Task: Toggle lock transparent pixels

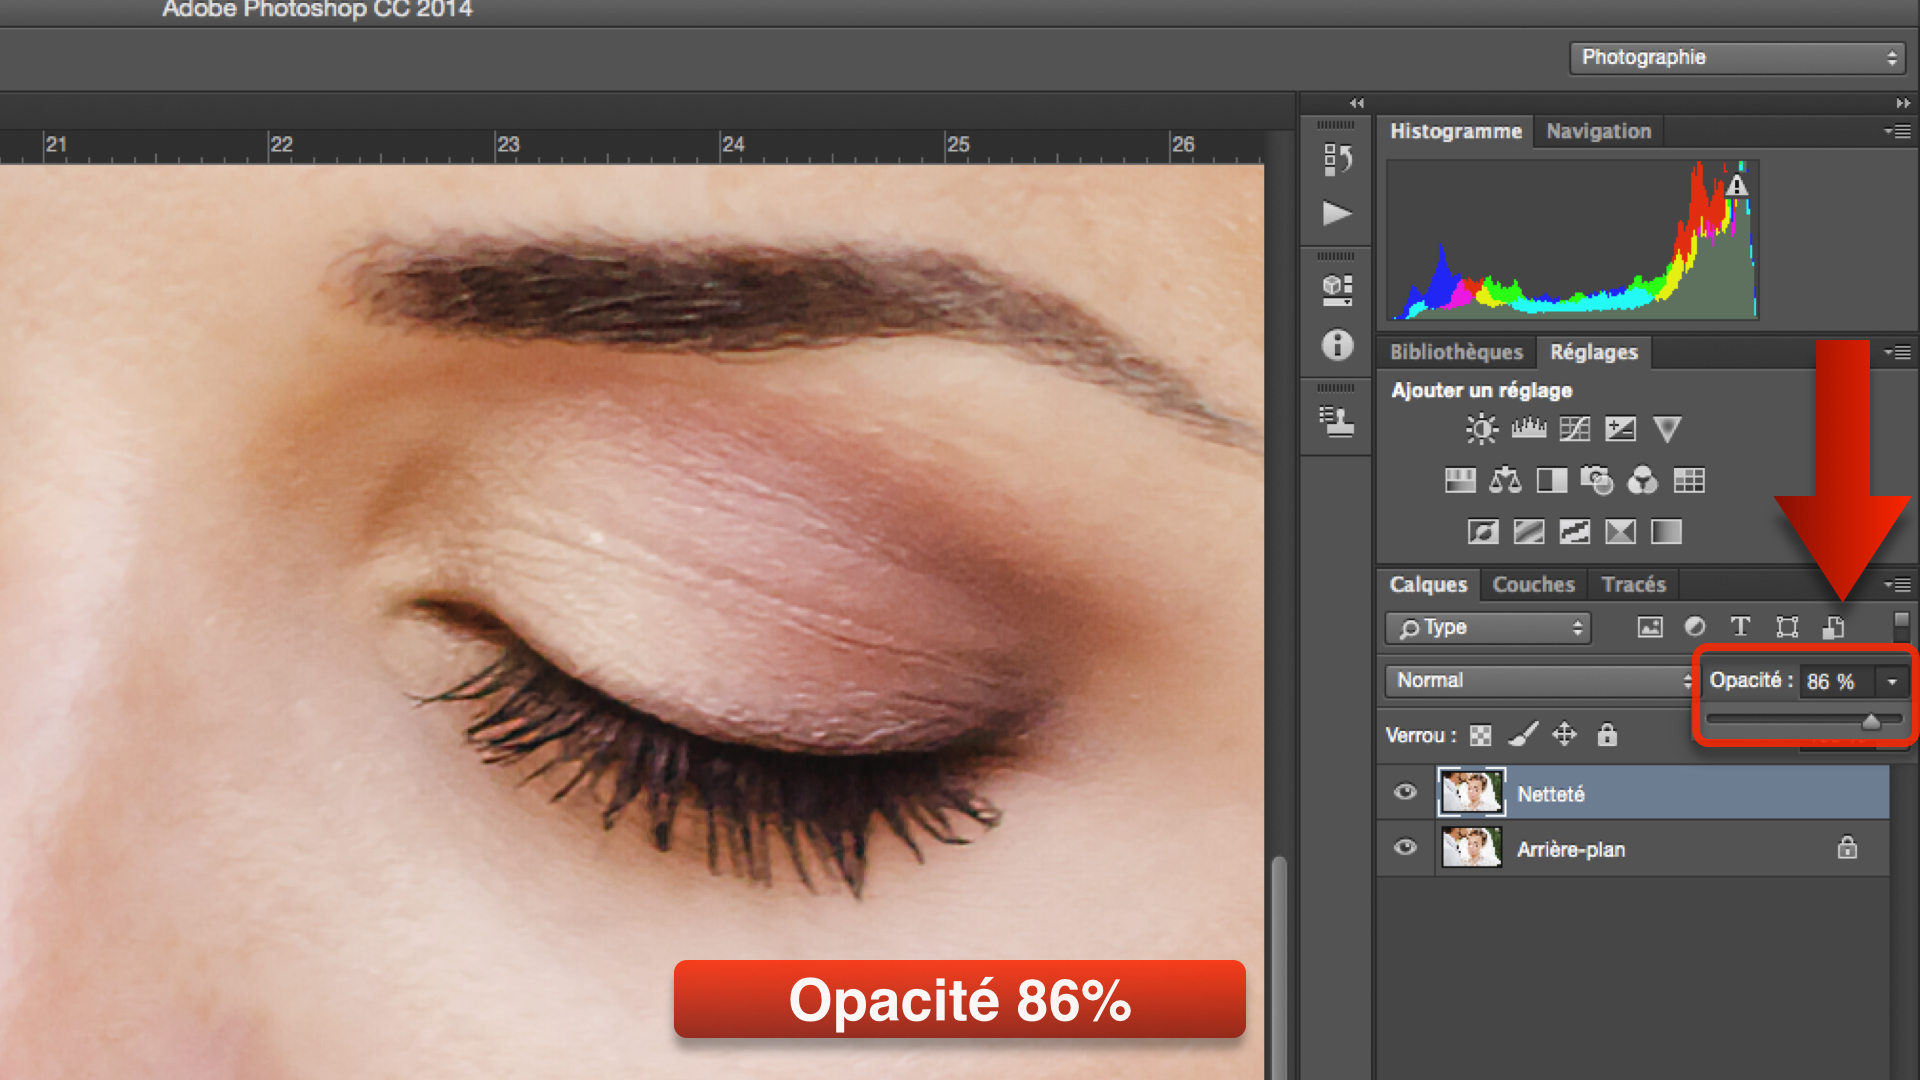Action: click(x=1481, y=736)
